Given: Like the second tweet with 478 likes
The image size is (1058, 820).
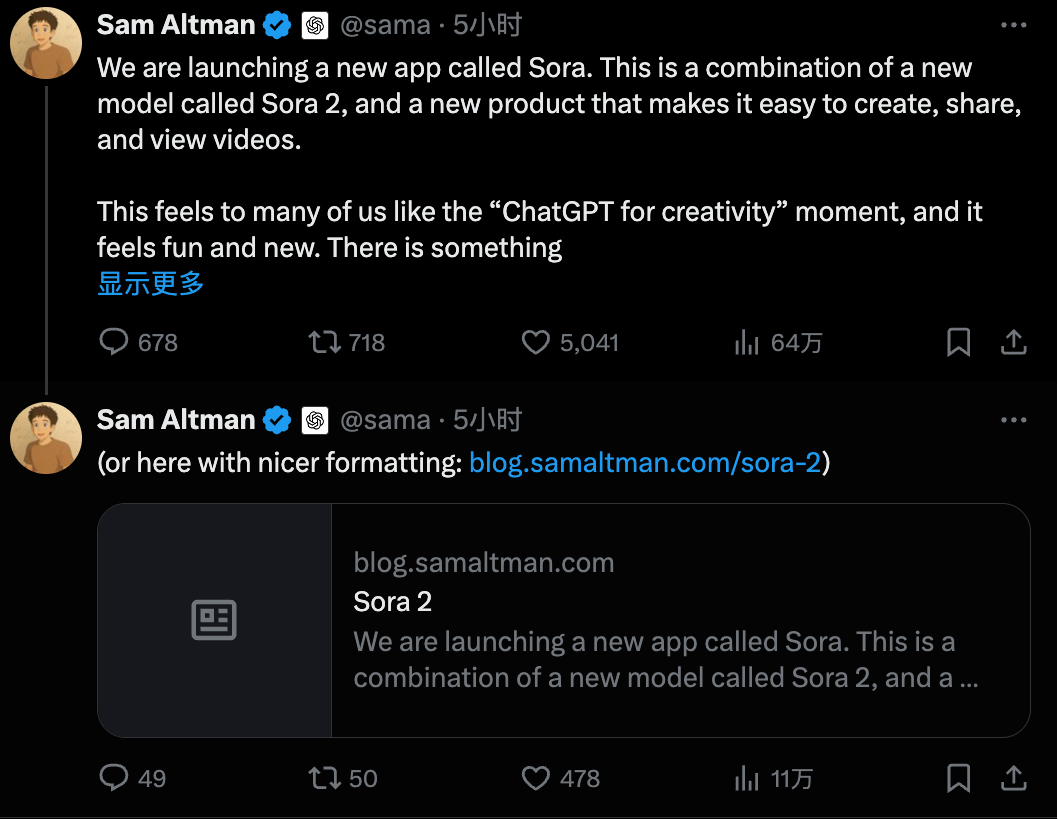Looking at the screenshot, I should coord(537,778).
